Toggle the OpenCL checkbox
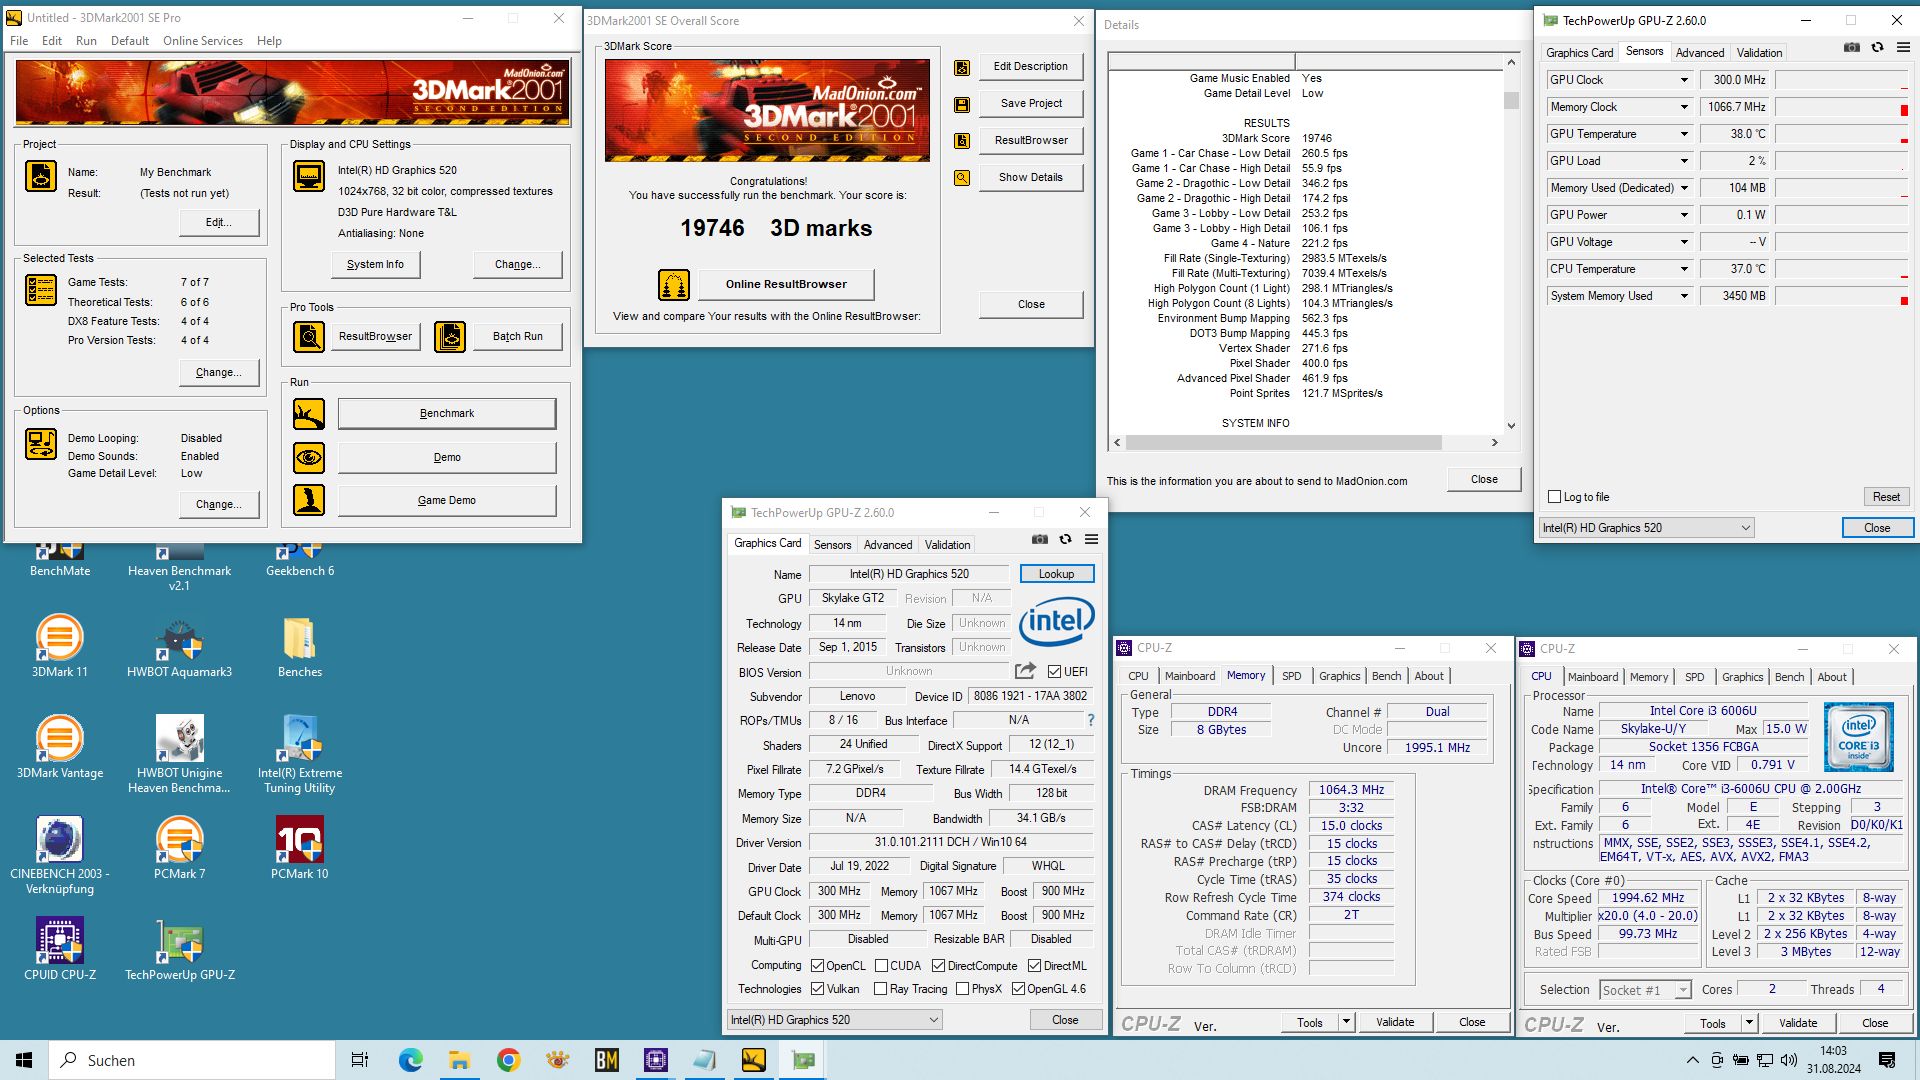The height and width of the screenshot is (1080, 1920). pos(817,966)
